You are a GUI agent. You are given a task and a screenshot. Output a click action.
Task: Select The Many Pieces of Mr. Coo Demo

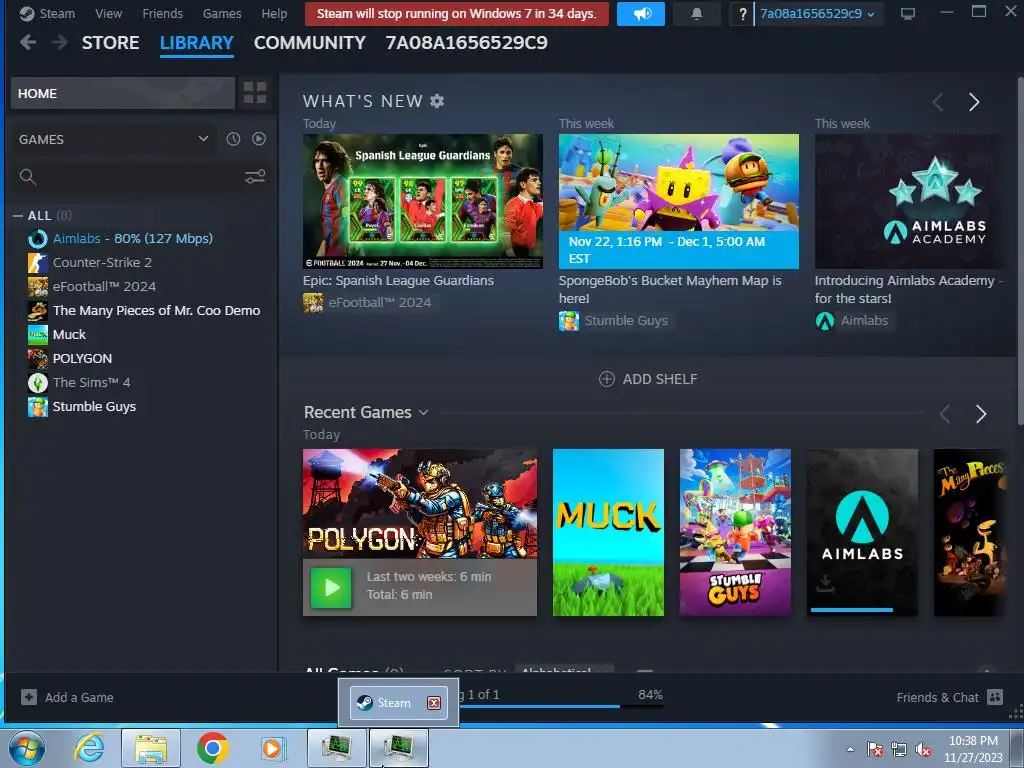click(144, 310)
